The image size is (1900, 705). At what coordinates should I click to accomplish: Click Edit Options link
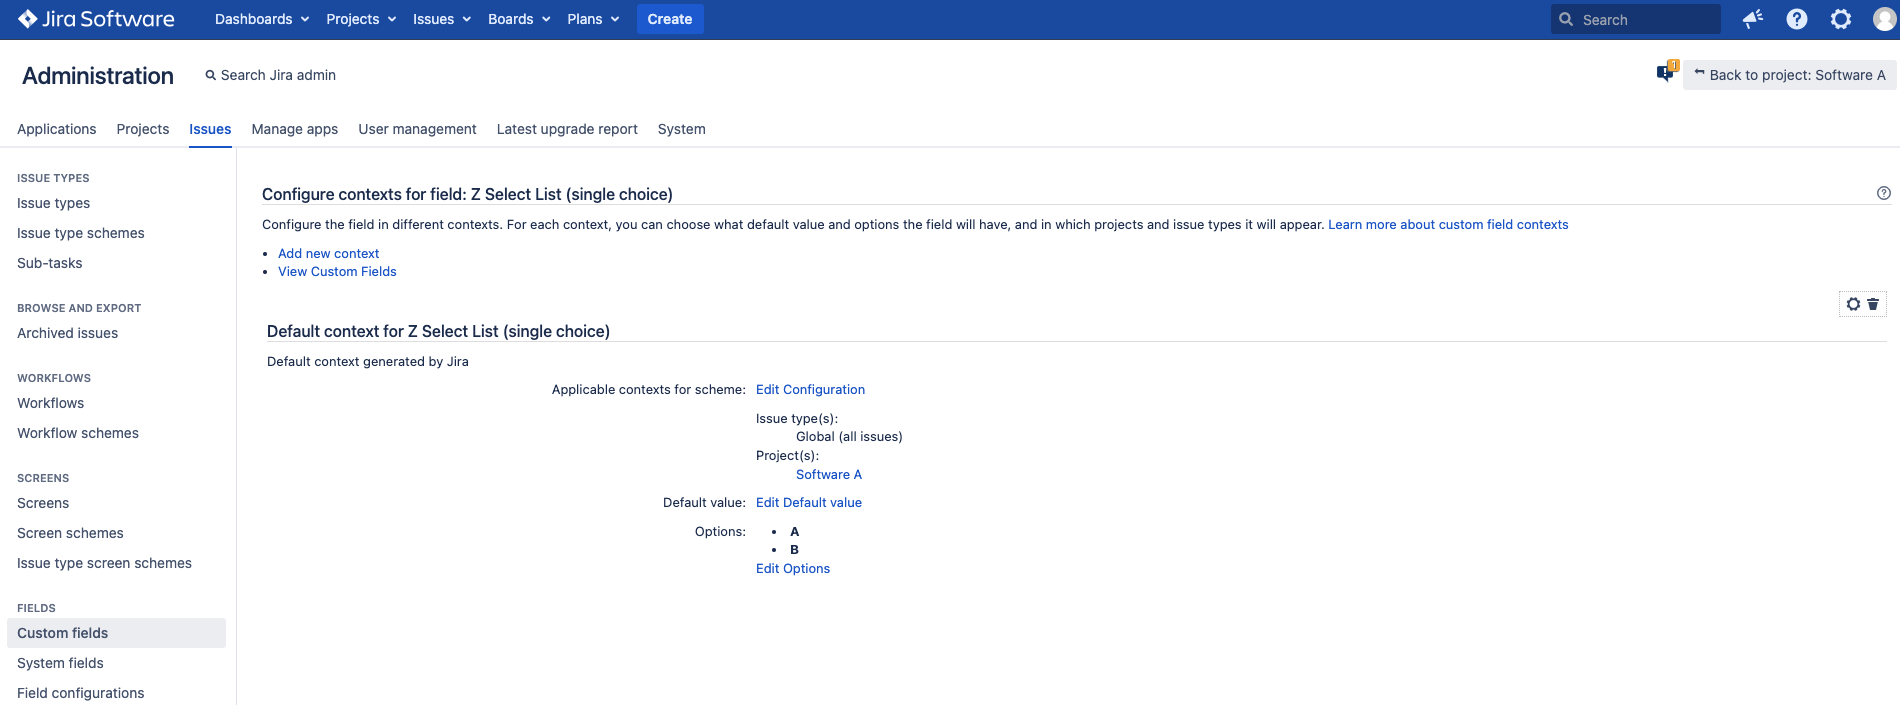tap(793, 569)
